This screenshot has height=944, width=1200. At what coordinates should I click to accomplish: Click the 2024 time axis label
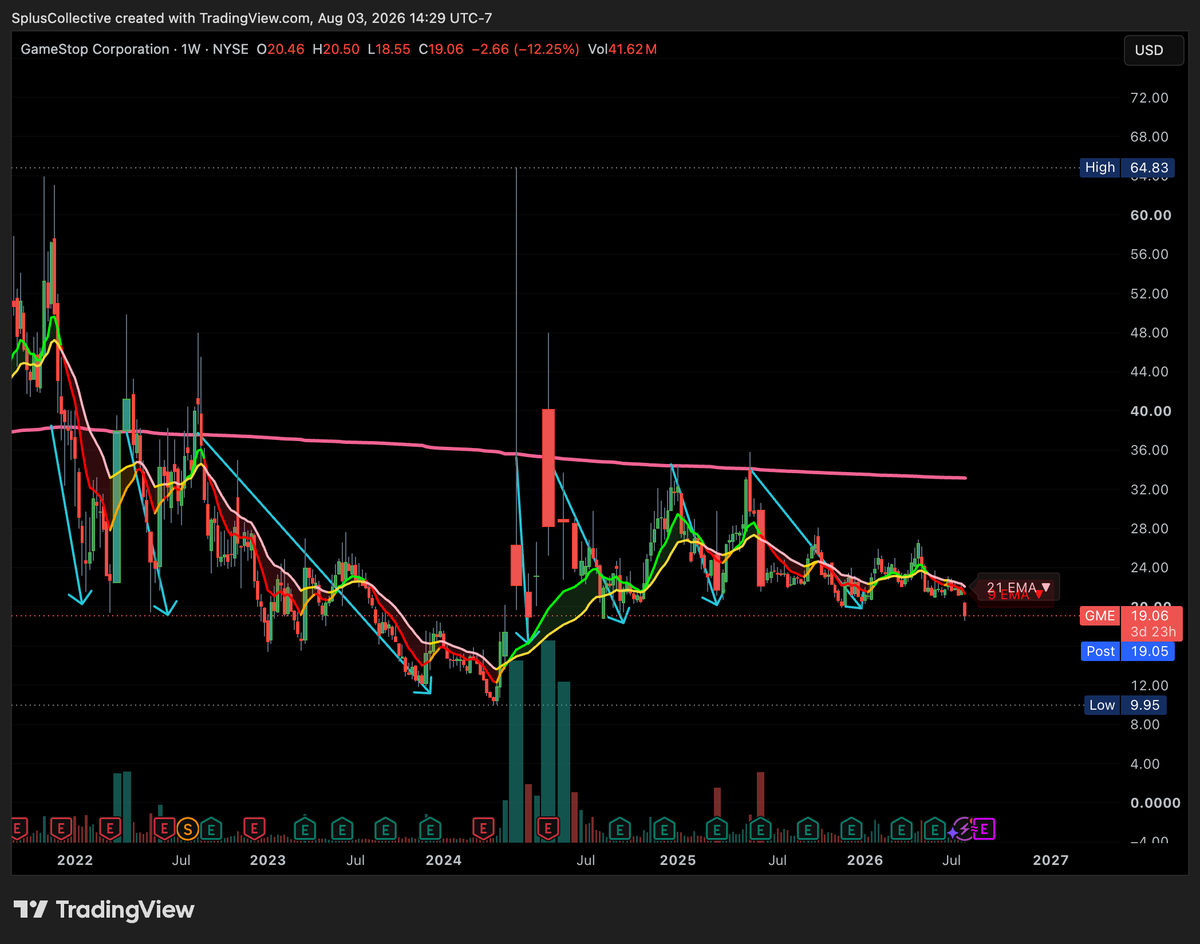(x=443, y=860)
